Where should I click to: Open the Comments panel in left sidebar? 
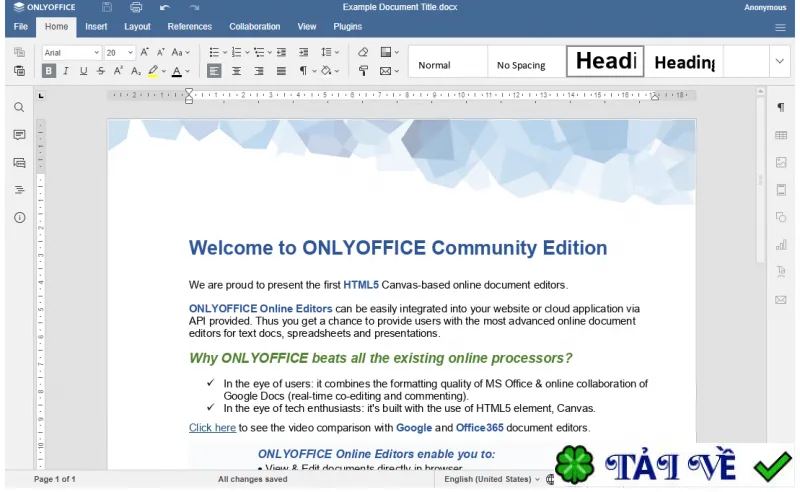point(19,135)
